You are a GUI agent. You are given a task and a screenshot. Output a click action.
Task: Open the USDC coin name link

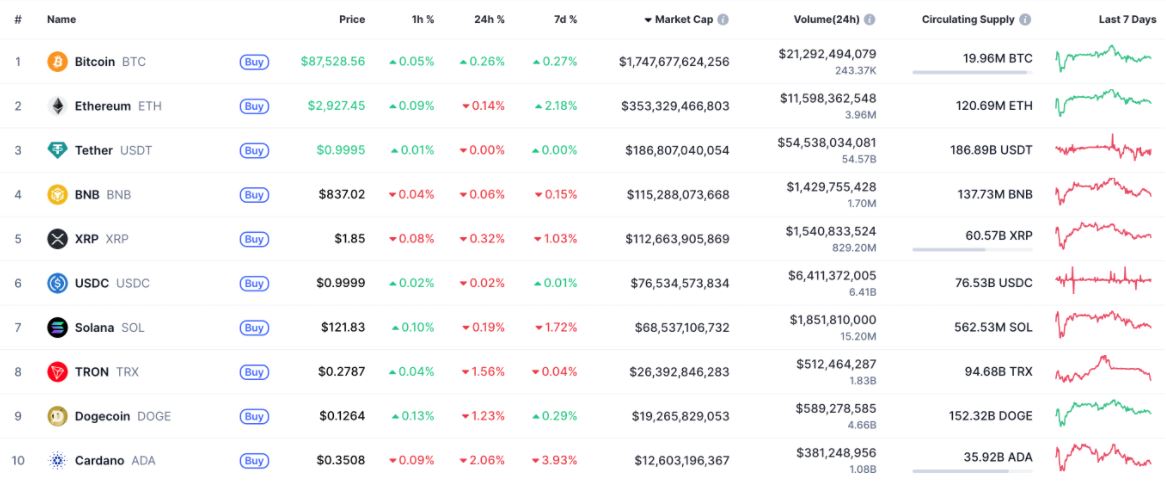[x=92, y=283]
